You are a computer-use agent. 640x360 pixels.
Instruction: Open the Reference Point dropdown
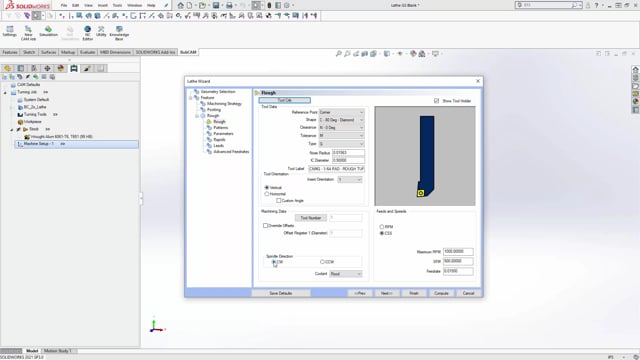pos(341,112)
